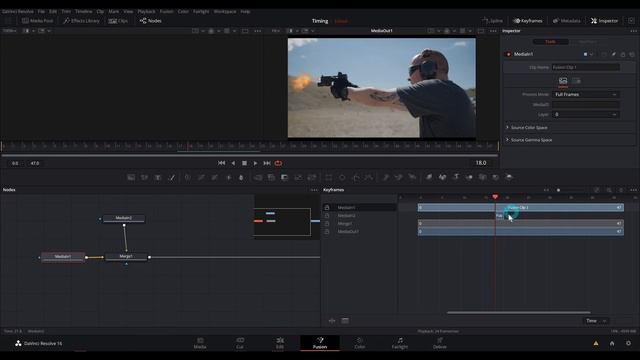Click the stop playback button
The width and height of the screenshot is (640, 360).
[x=244, y=163]
